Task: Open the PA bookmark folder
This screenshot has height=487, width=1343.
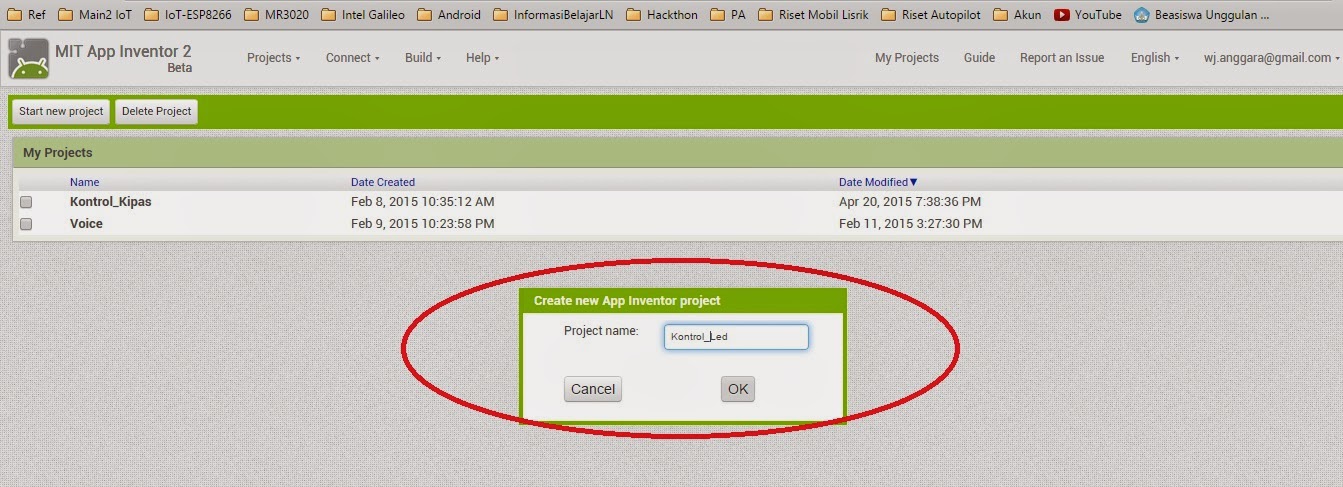Action: (728, 15)
